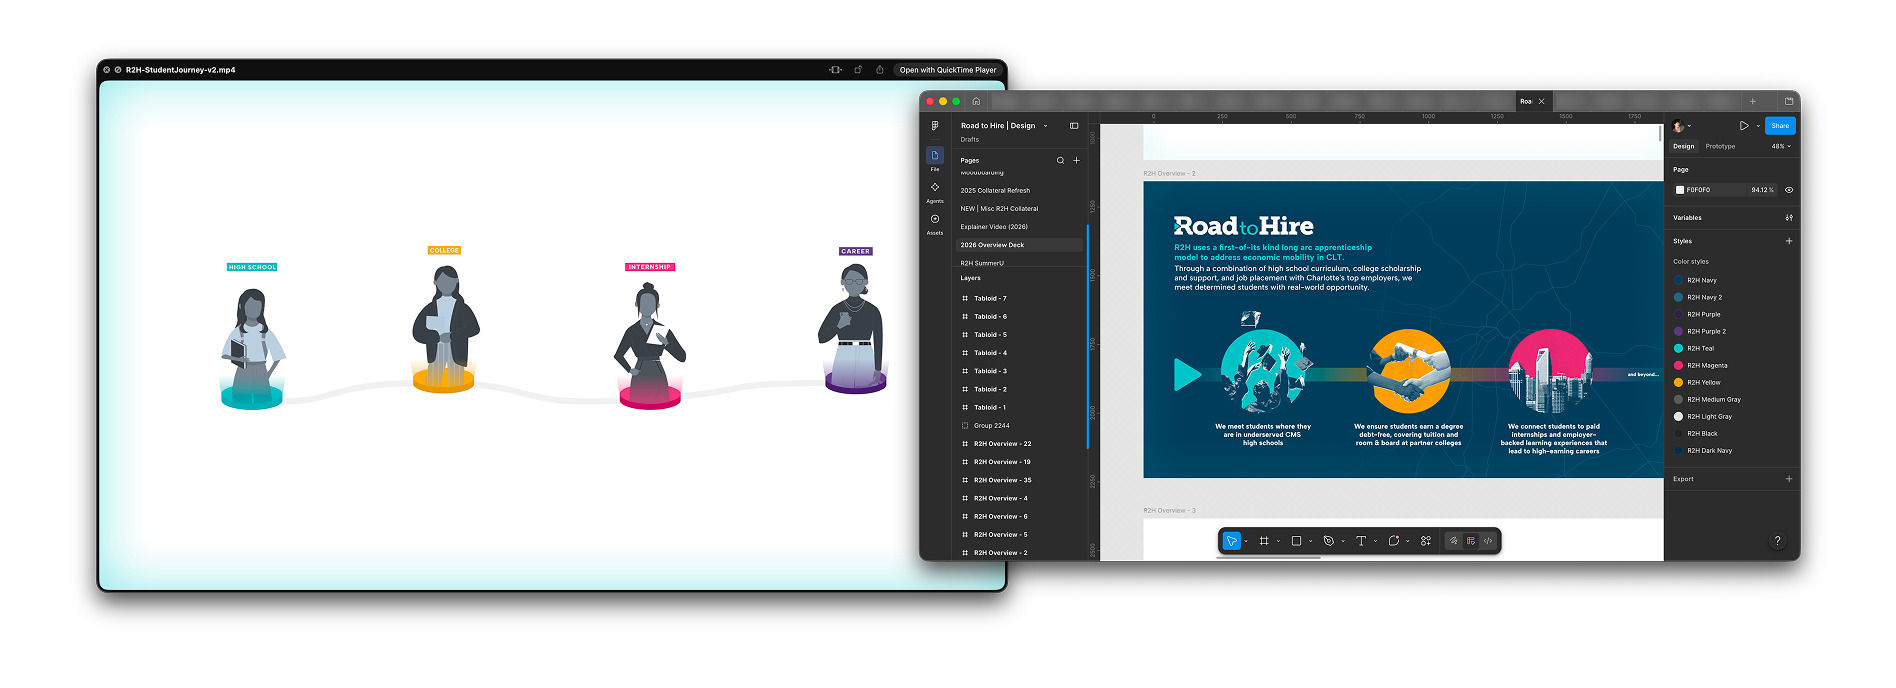The image size is (1896, 688).
Task: Switch to Design mode toggle in toolbar
Action: (1471, 541)
